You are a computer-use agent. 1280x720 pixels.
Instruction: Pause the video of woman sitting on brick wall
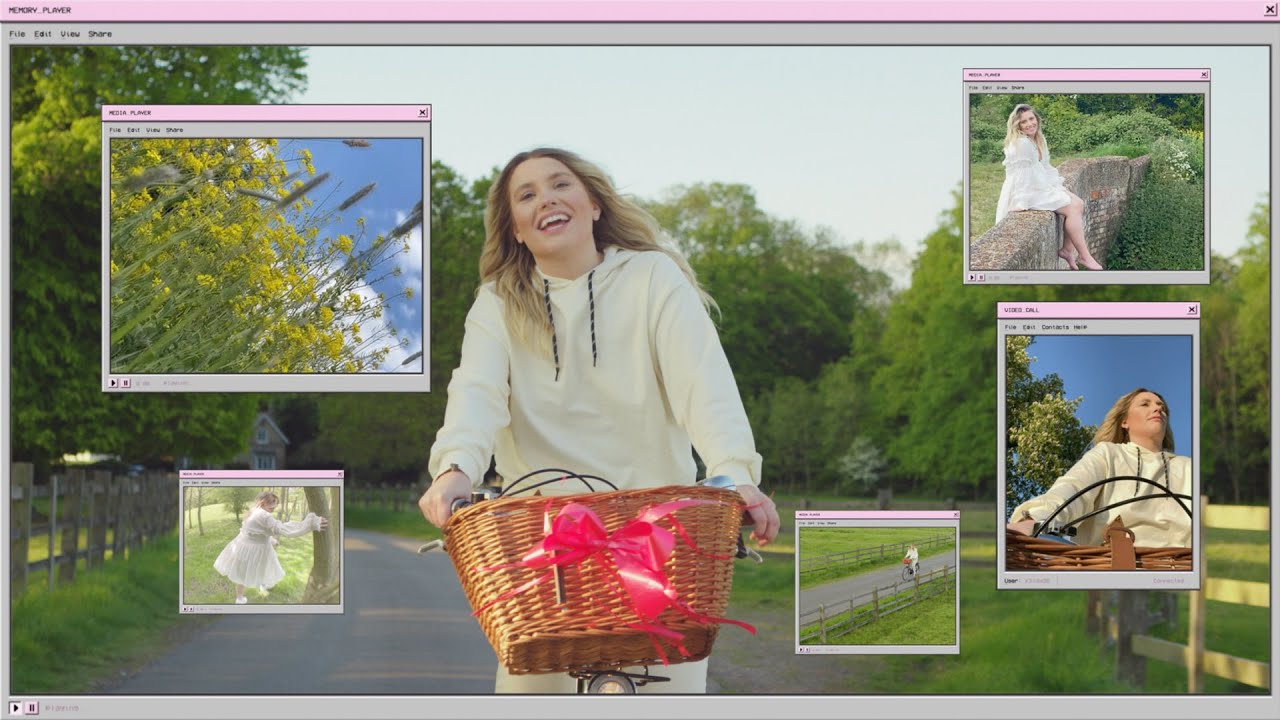(981, 277)
